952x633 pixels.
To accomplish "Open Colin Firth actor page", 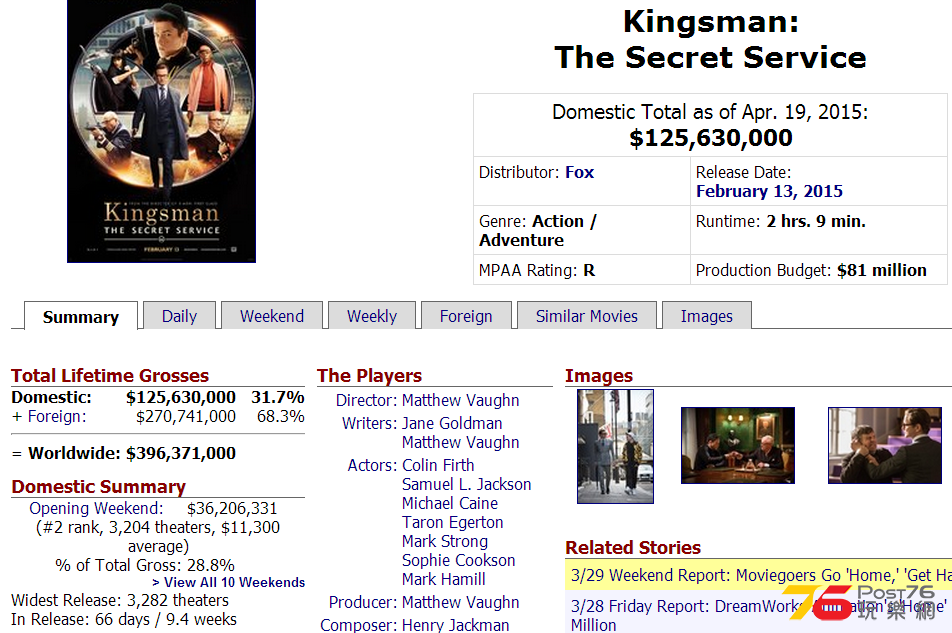I will click(438, 465).
